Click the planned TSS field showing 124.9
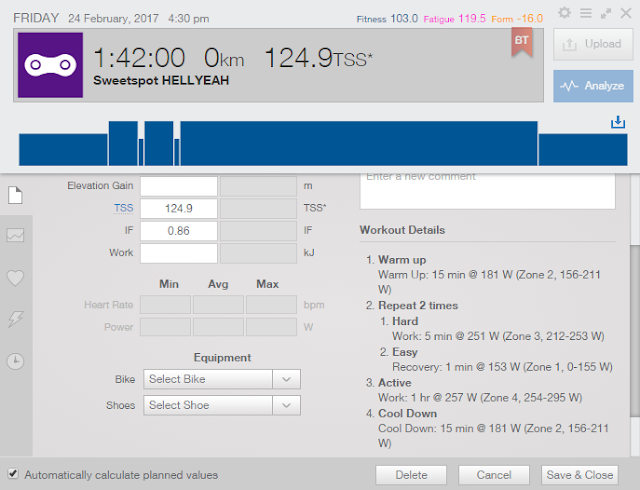The height and width of the screenshot is (490, 640). click(179, 208)
